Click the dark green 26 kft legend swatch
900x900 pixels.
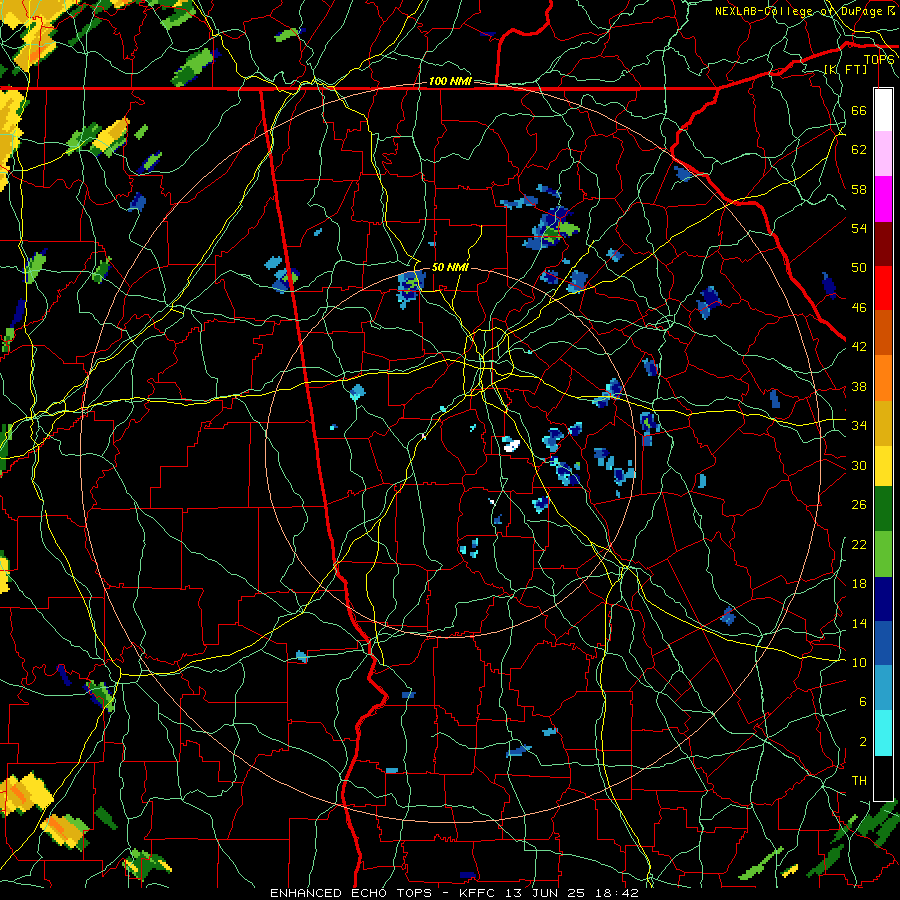pos(883,509)
